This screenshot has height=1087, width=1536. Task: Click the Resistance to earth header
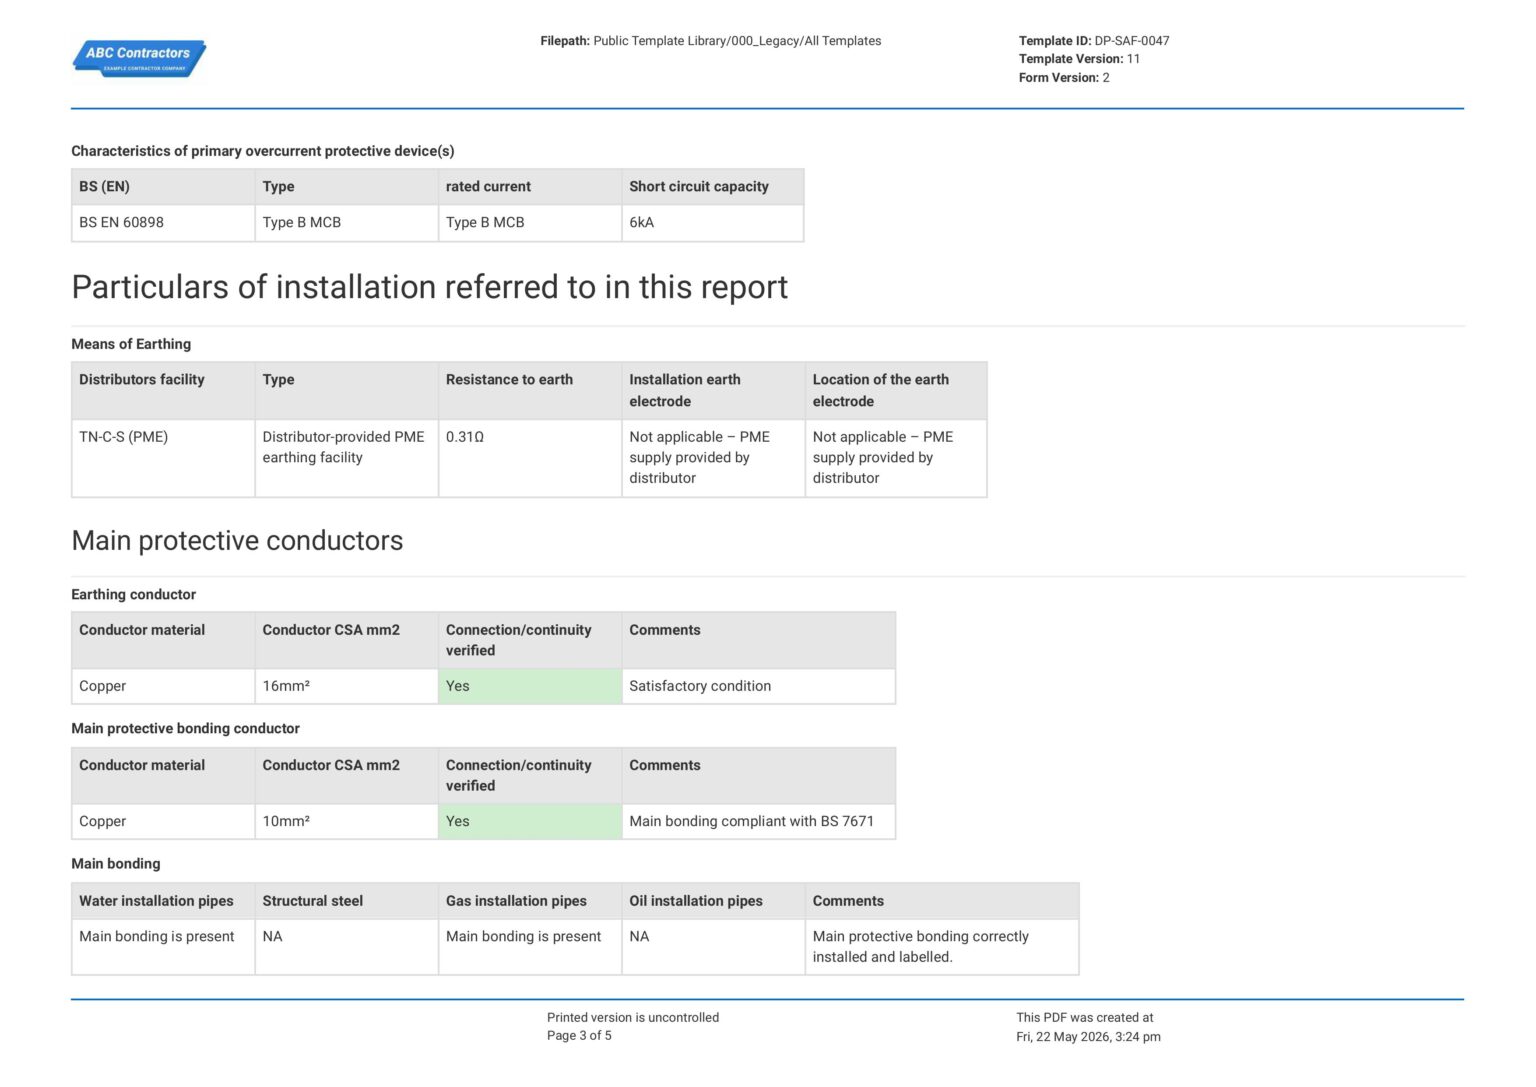click(529, 391)
